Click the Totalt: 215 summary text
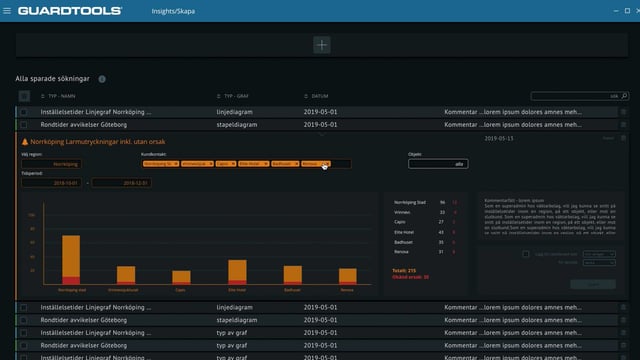The image size is (640, 360). click(x=404, y=271)
